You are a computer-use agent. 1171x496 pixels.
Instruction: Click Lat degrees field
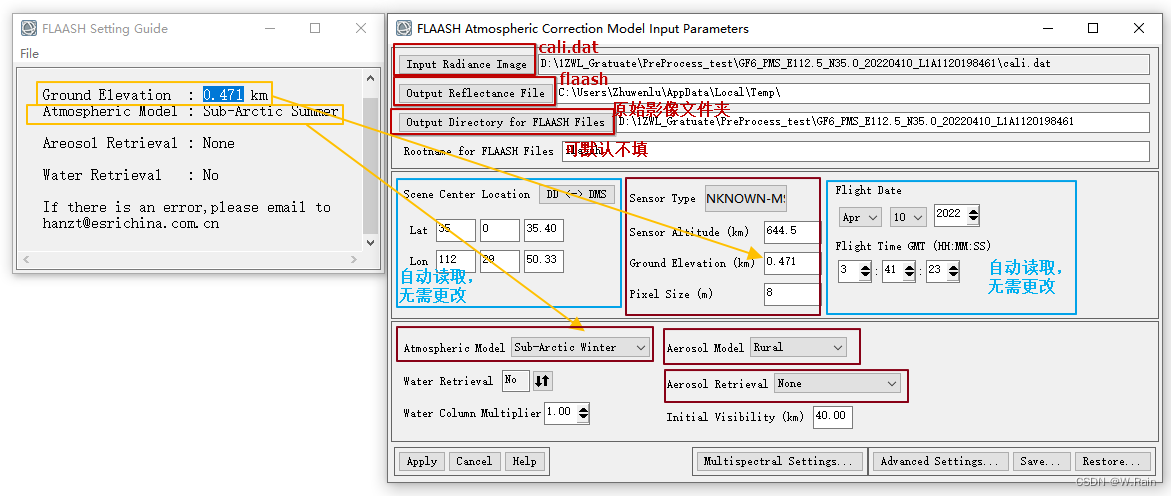[456, 230]
